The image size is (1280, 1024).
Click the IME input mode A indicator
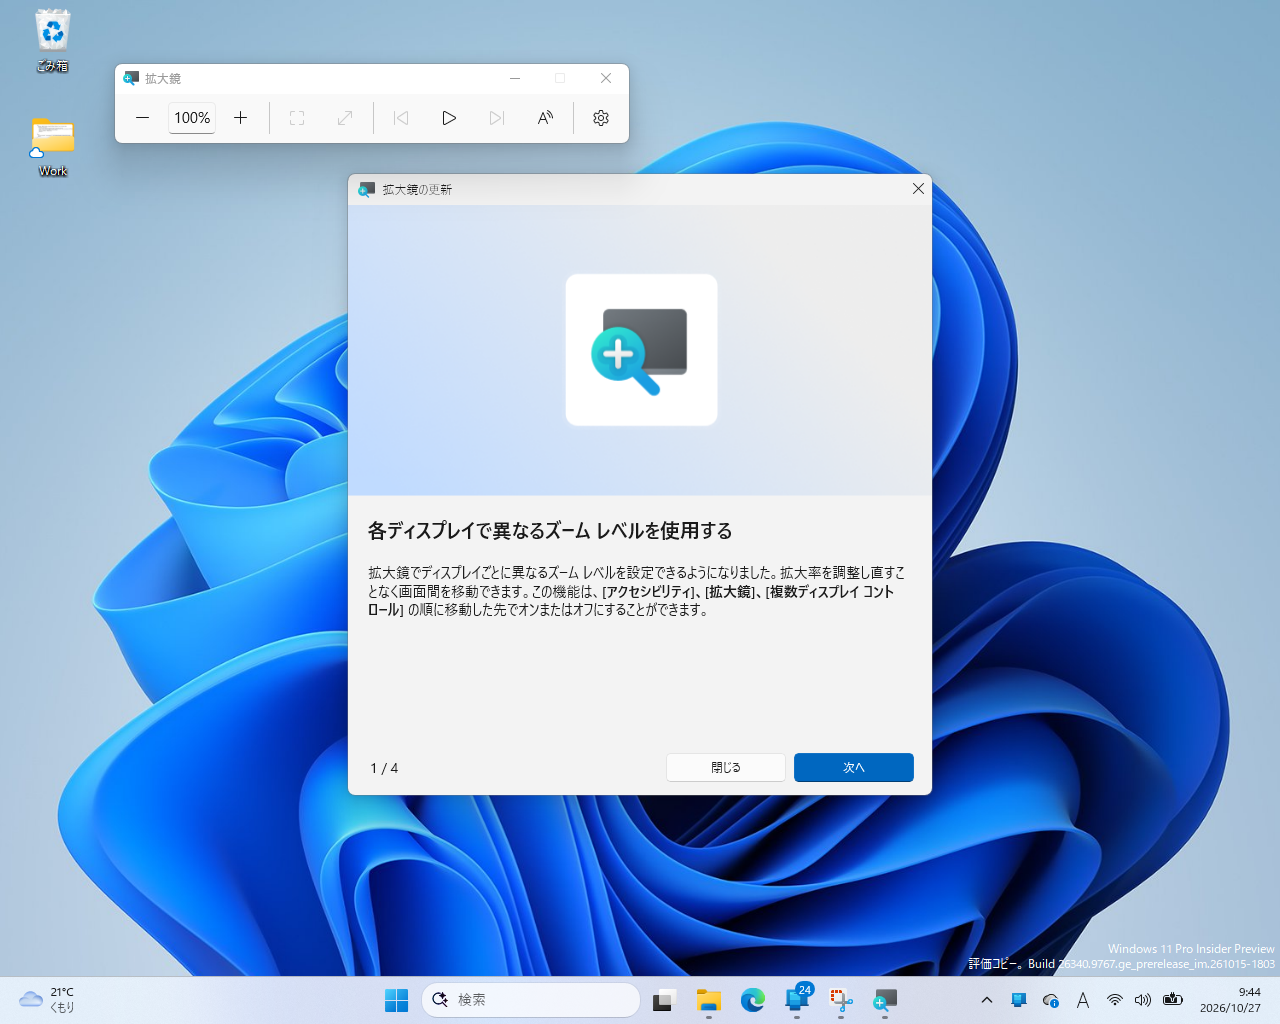(x=1083, y=1000)
